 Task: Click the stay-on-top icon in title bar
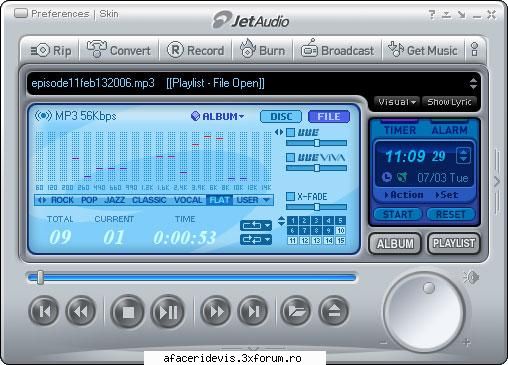point(446,14)
